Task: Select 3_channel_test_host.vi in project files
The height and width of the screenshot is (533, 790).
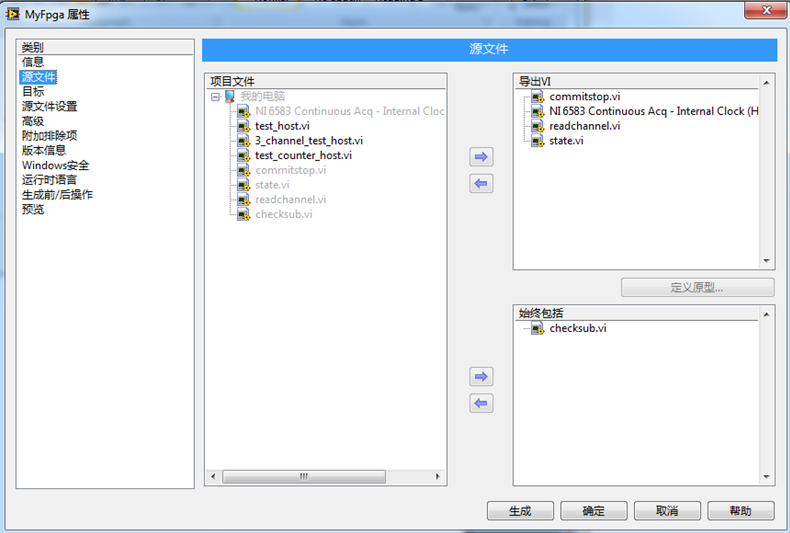Action: [309, 141]
